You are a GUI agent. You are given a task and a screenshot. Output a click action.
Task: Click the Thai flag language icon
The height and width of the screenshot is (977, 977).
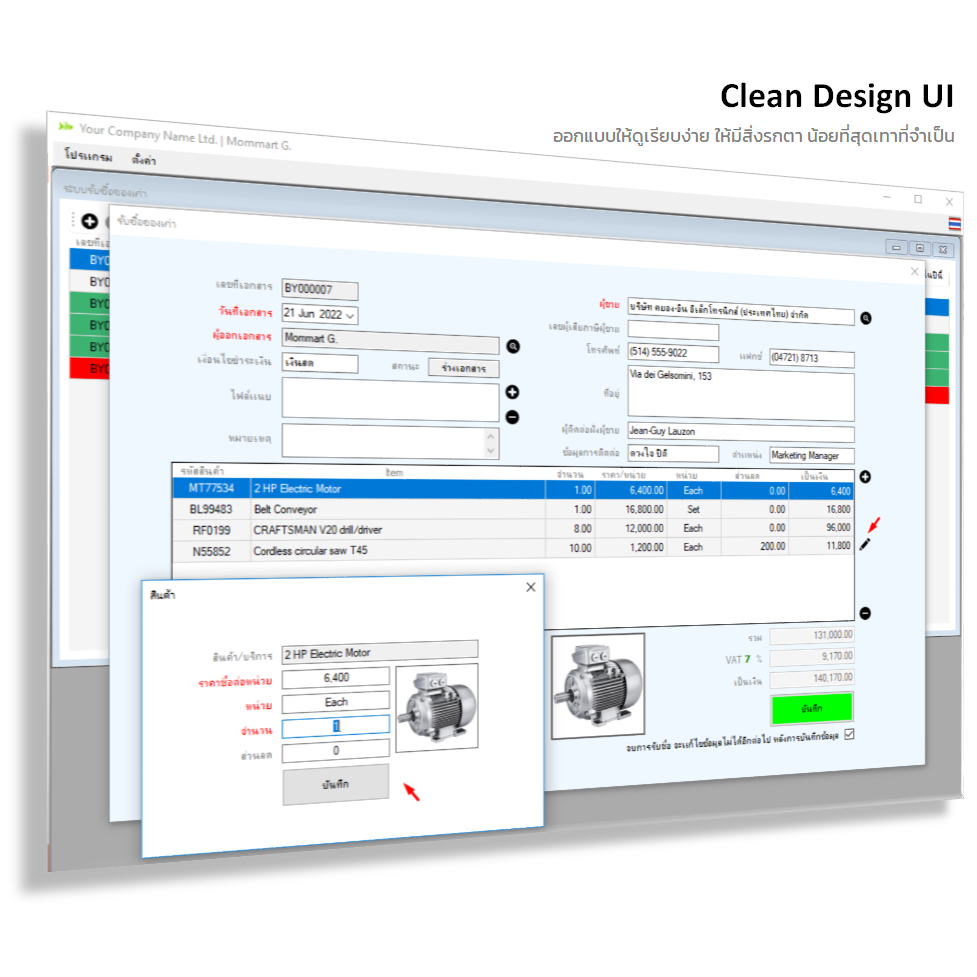pyautogui.click(x=955, y=223)
